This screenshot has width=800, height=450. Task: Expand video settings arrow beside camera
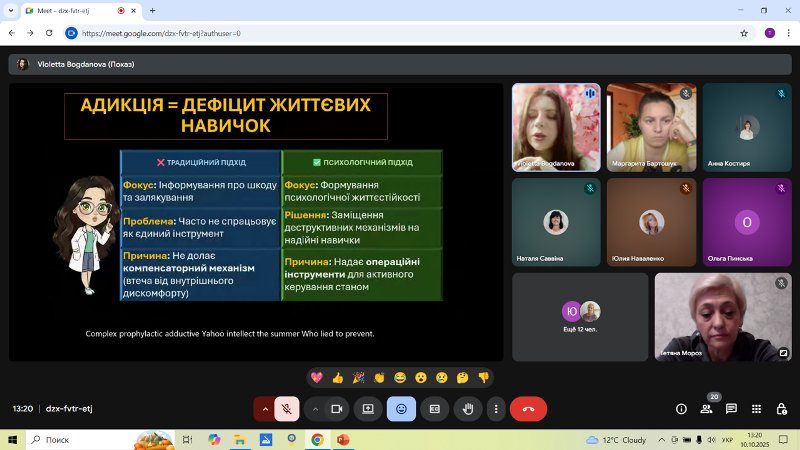tap(314, 408)
